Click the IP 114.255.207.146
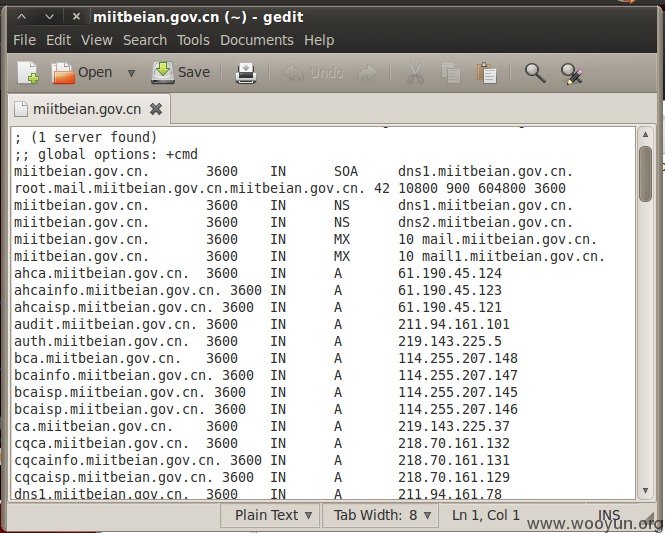 coord(458,409)
